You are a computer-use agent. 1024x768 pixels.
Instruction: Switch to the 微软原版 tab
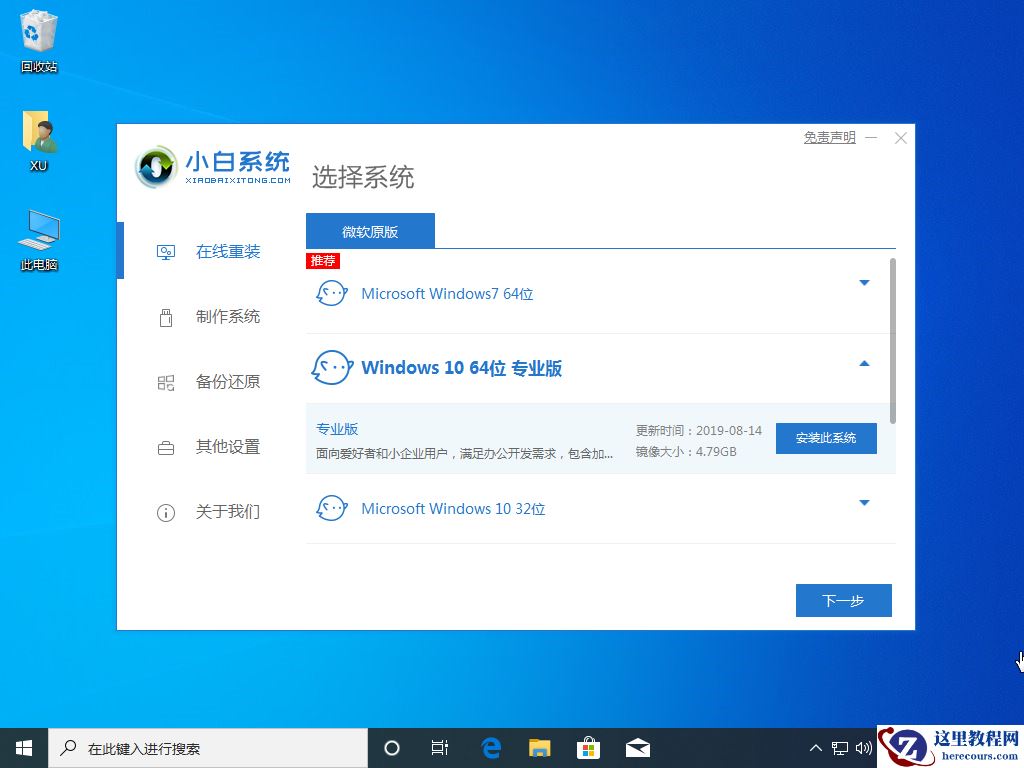tap(370, 230)
